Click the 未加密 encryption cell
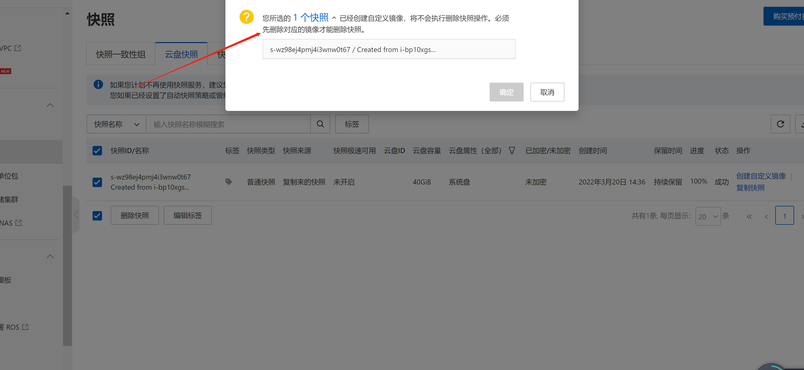Image resolution: width=804 pixels, height=370 pixels. pos(536,182)
